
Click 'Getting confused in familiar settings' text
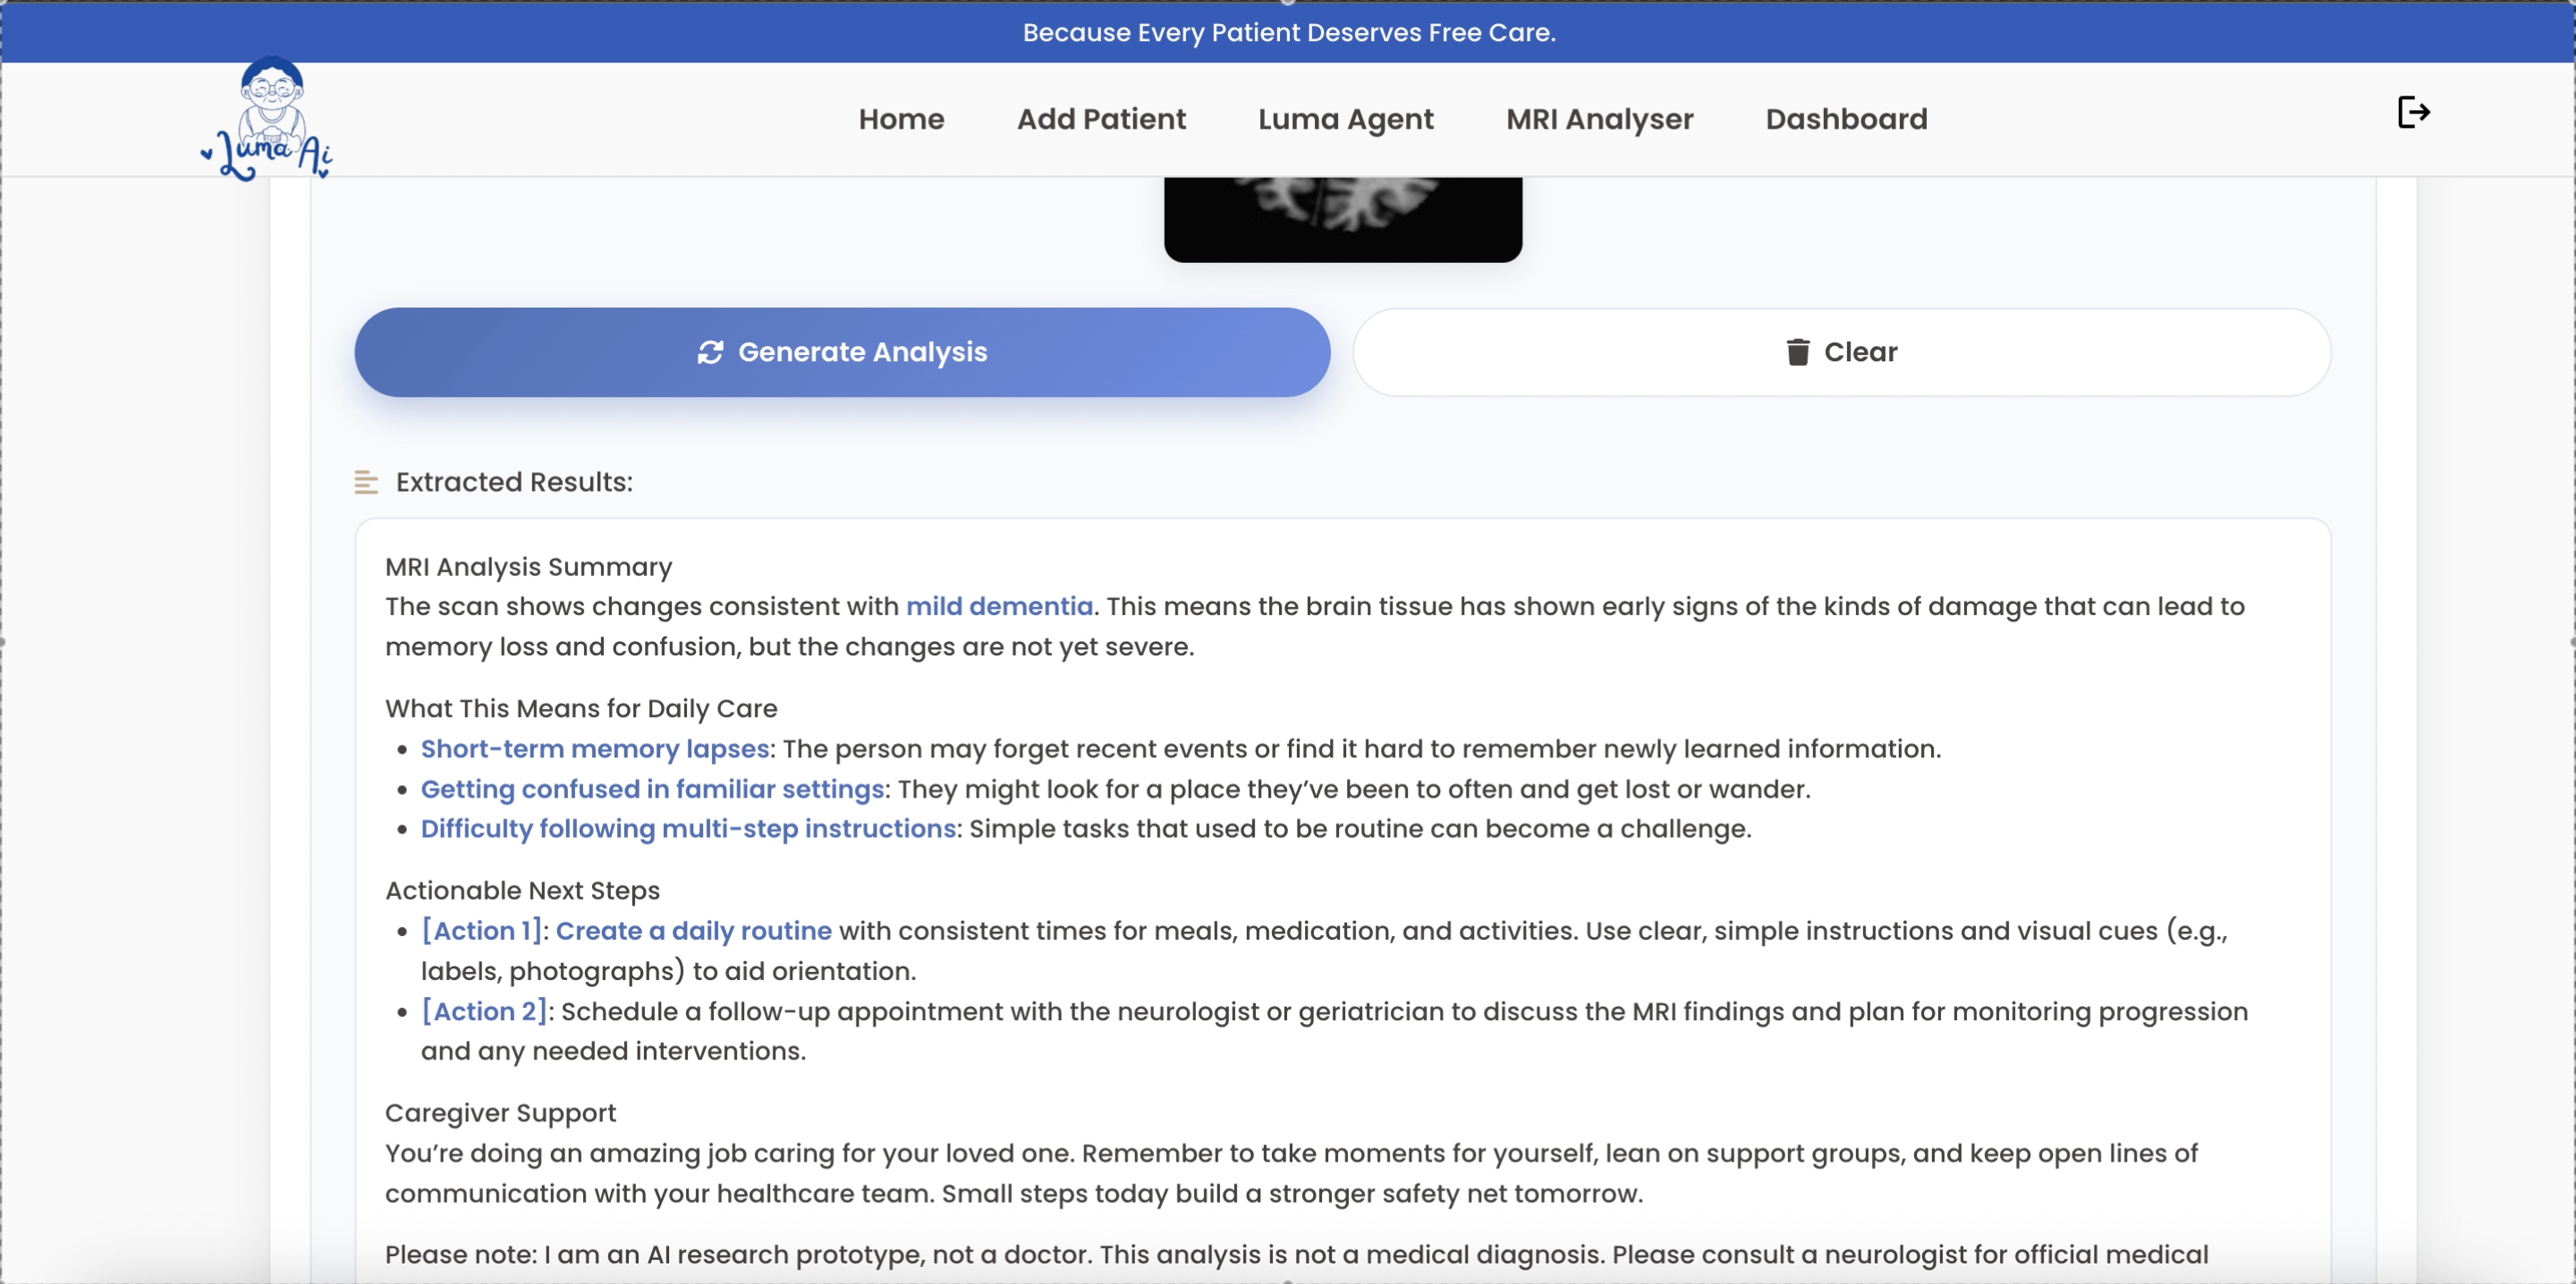pos(652,789)
